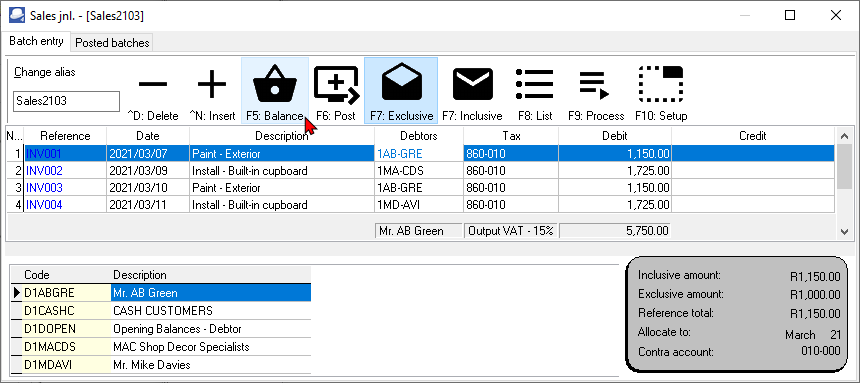Click date cell 2021/03/10
The width and height of the screenshot is (860, 383).
[x=148, y=188]
